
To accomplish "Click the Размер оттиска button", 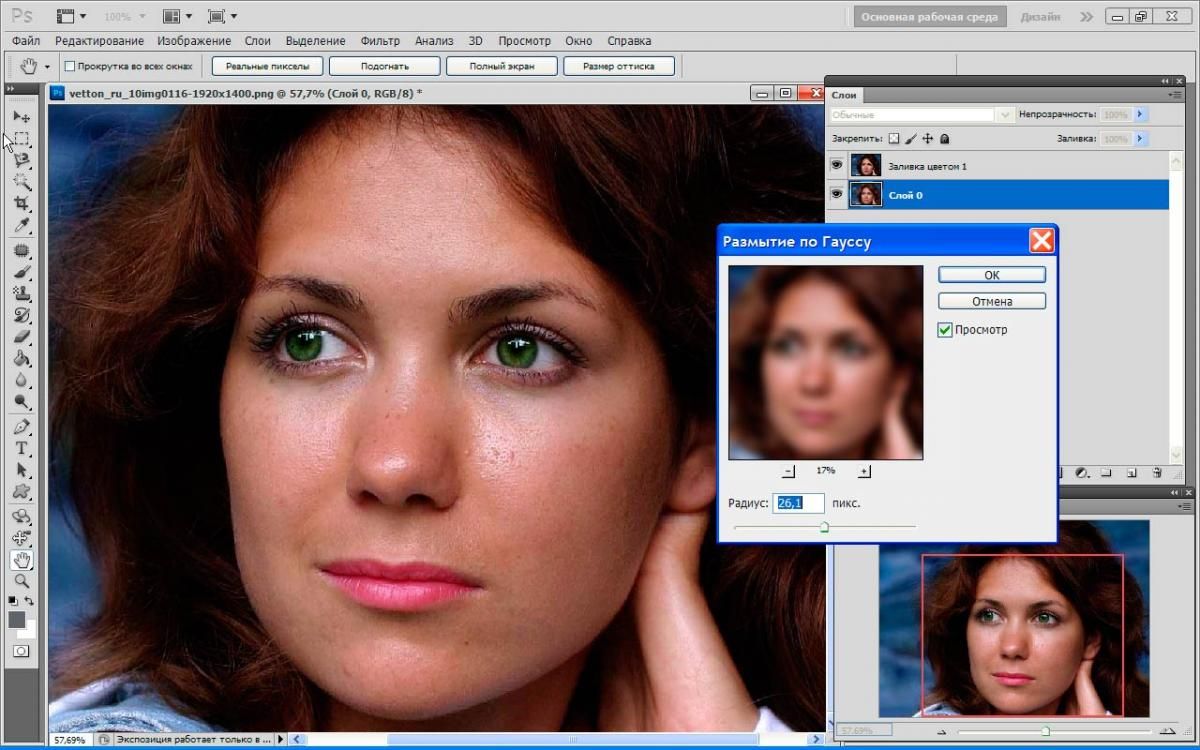I will [x=619, y=66].
